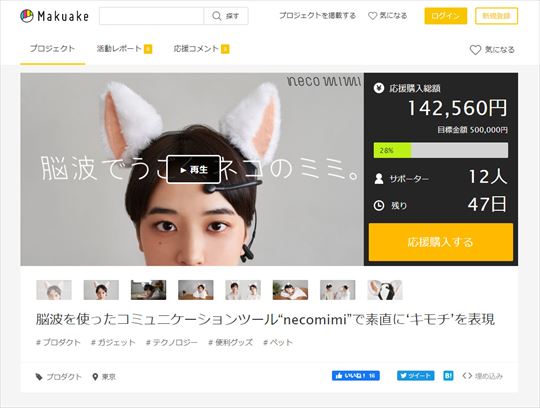Click the 活動レポート count badge

(x=148, y=49)
